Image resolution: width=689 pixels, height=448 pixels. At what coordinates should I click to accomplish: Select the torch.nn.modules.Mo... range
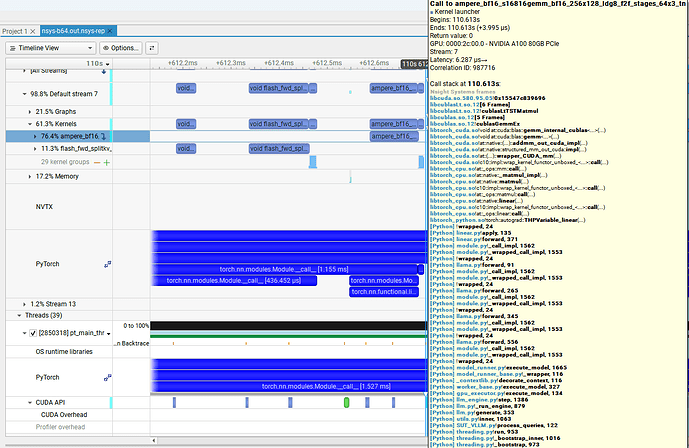point(384,281)
